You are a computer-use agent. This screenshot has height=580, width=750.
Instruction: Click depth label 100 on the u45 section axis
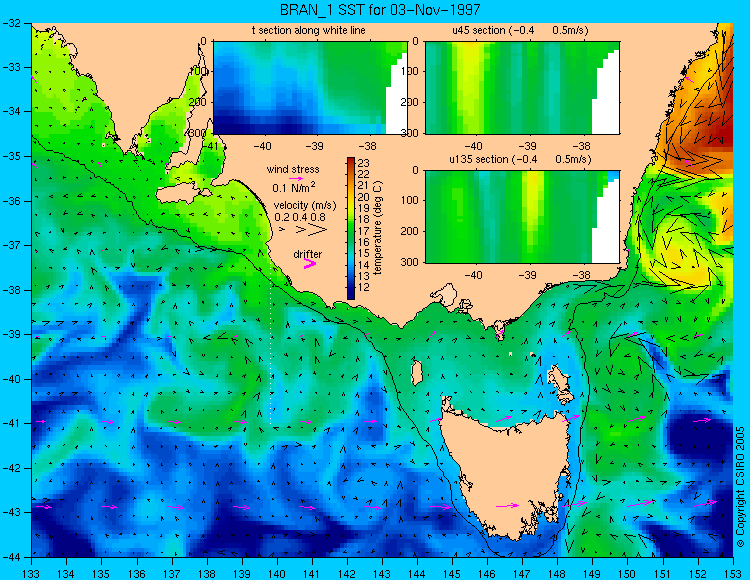point(410,71)
